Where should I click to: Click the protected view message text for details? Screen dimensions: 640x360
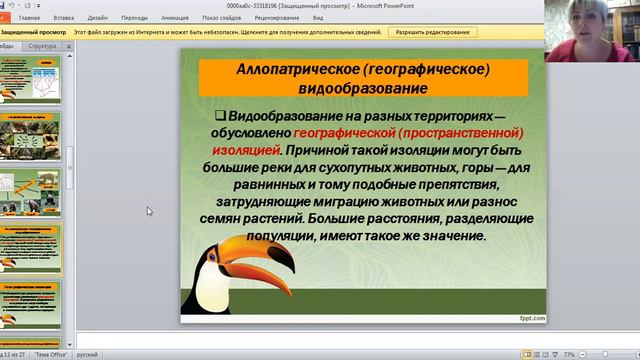[227, 32]
